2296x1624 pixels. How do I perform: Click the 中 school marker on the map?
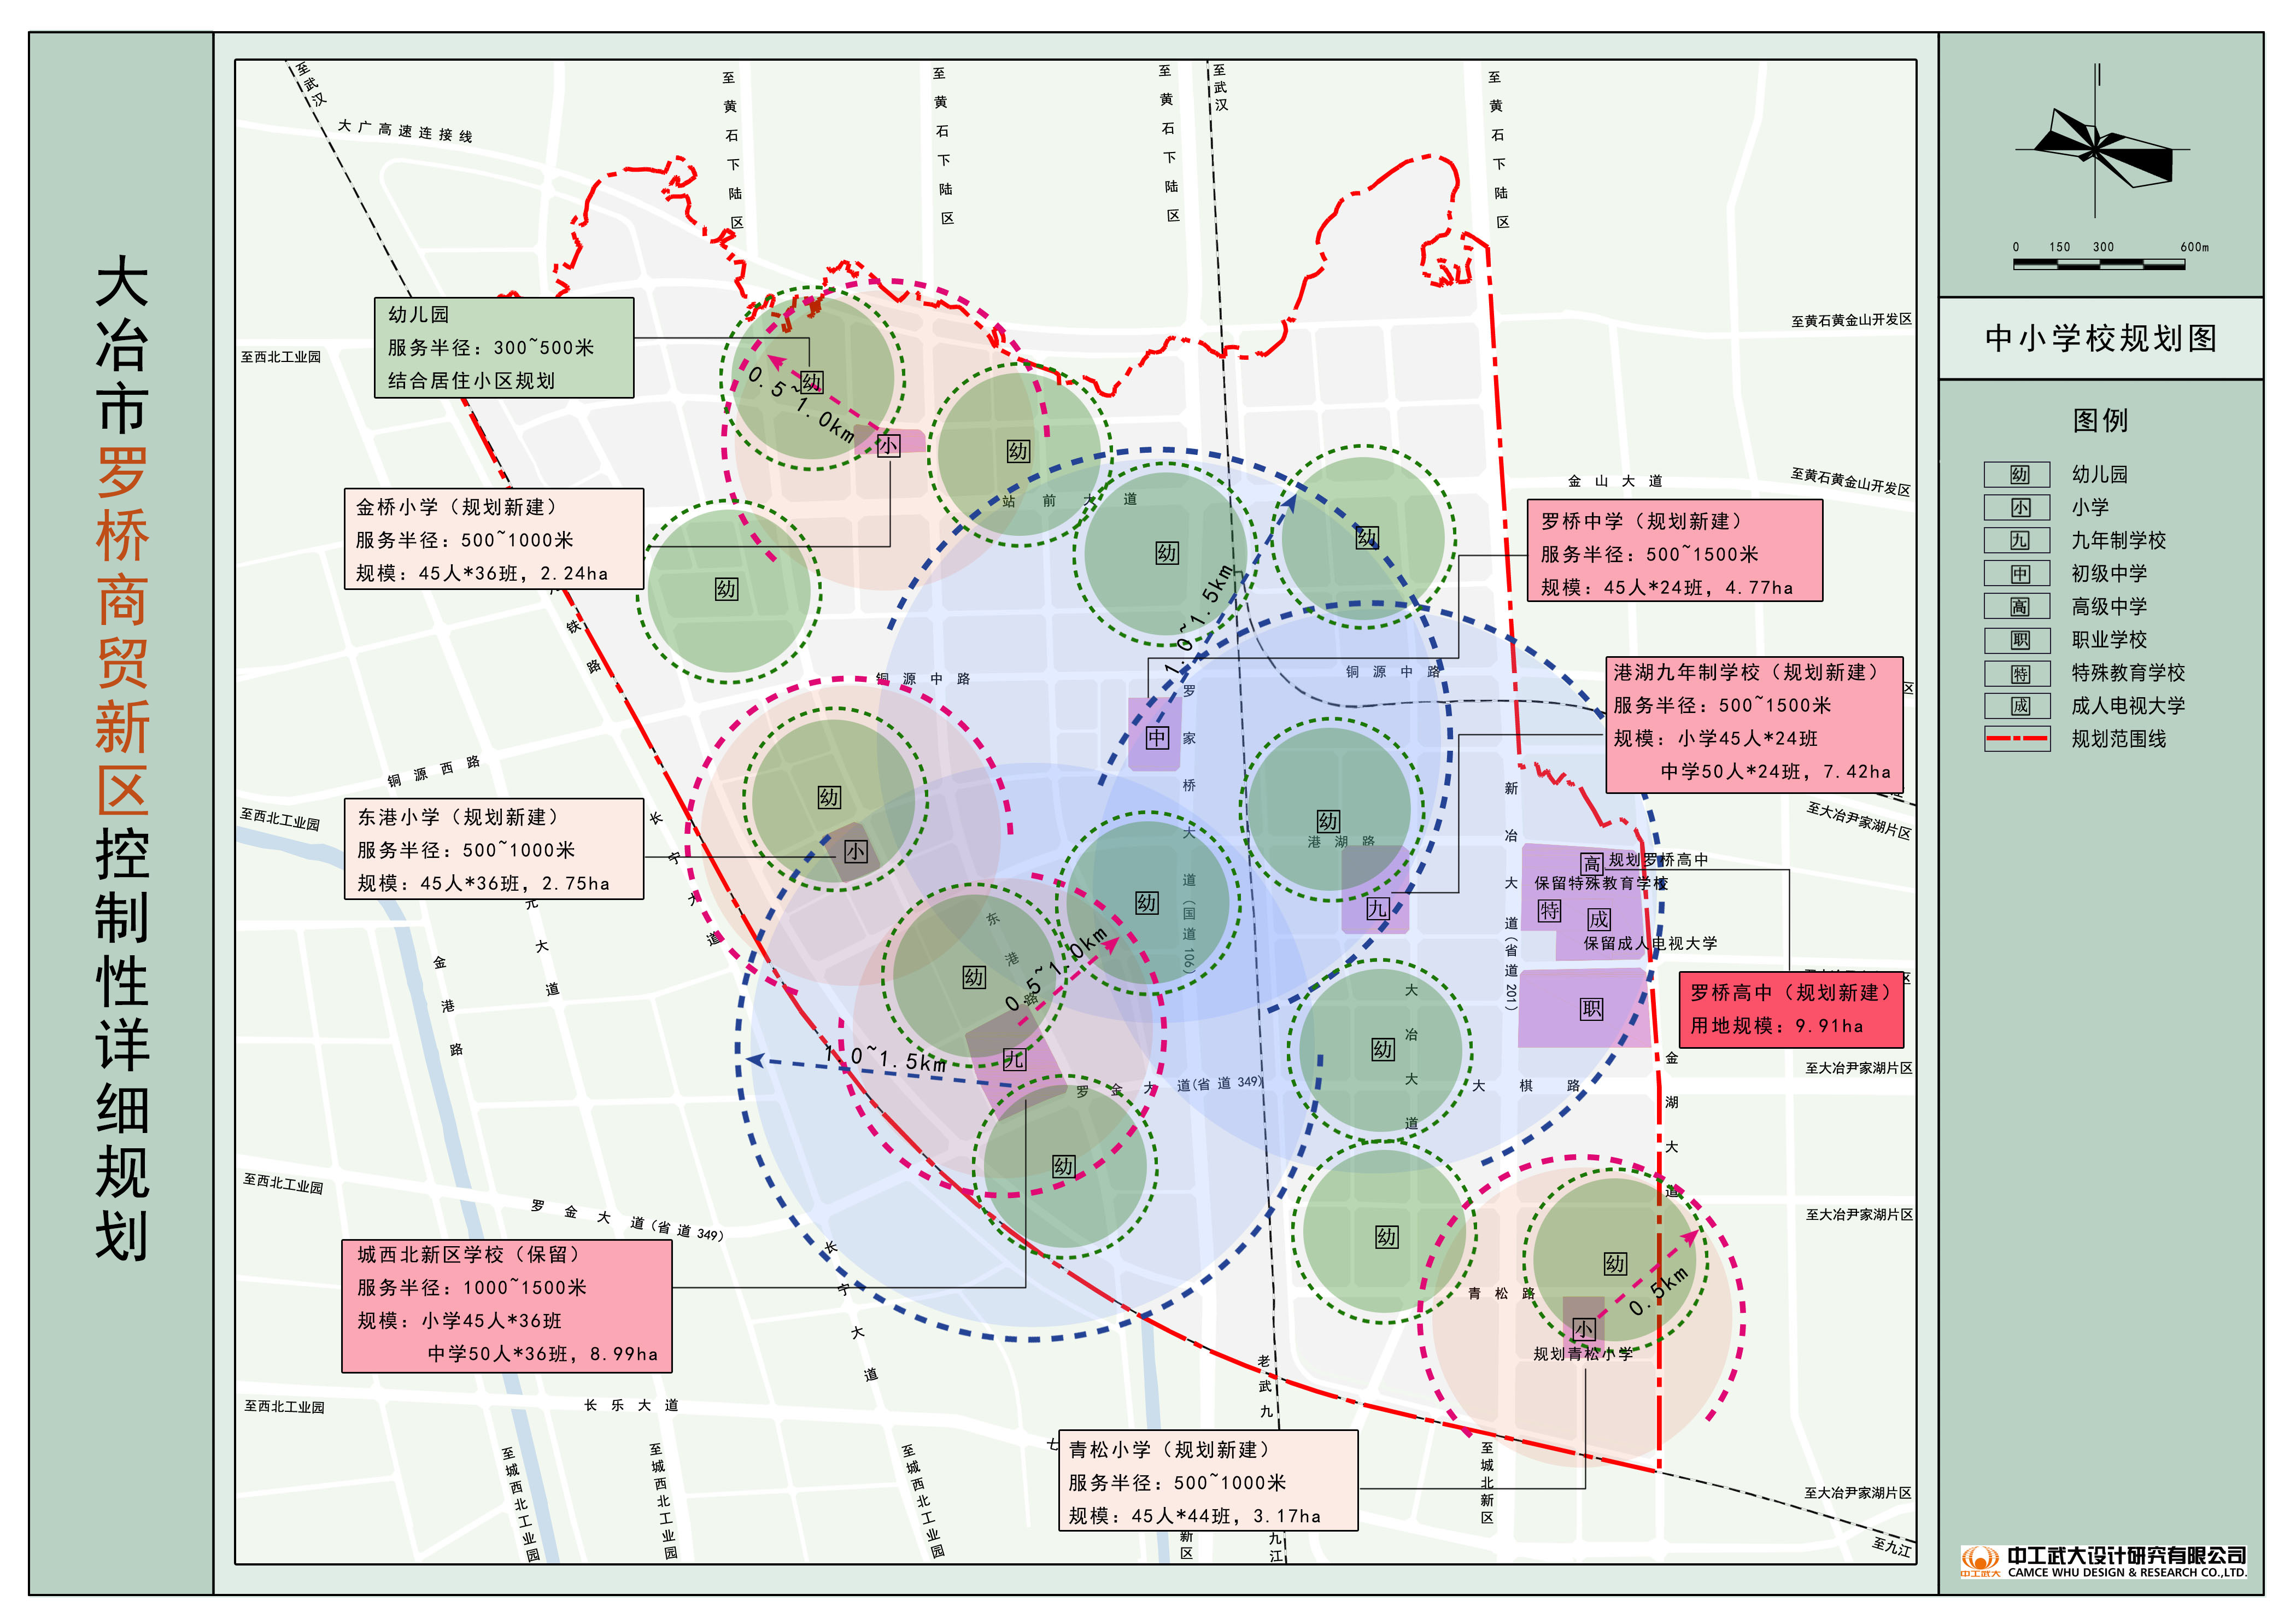tap(1157, 738)
